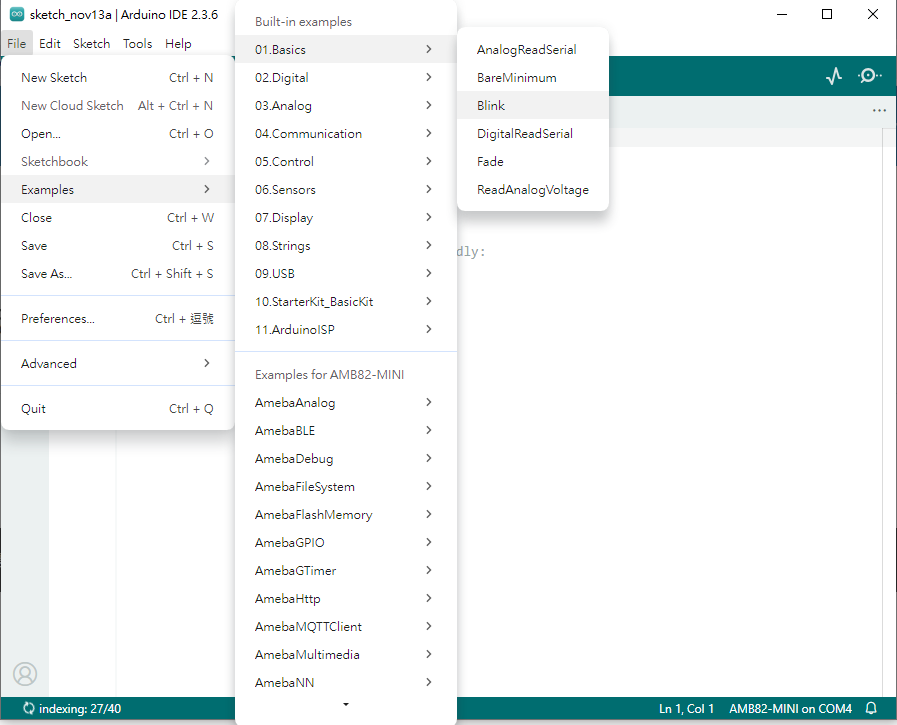Expand the 02.Digital examples submenu

[345, 78]
